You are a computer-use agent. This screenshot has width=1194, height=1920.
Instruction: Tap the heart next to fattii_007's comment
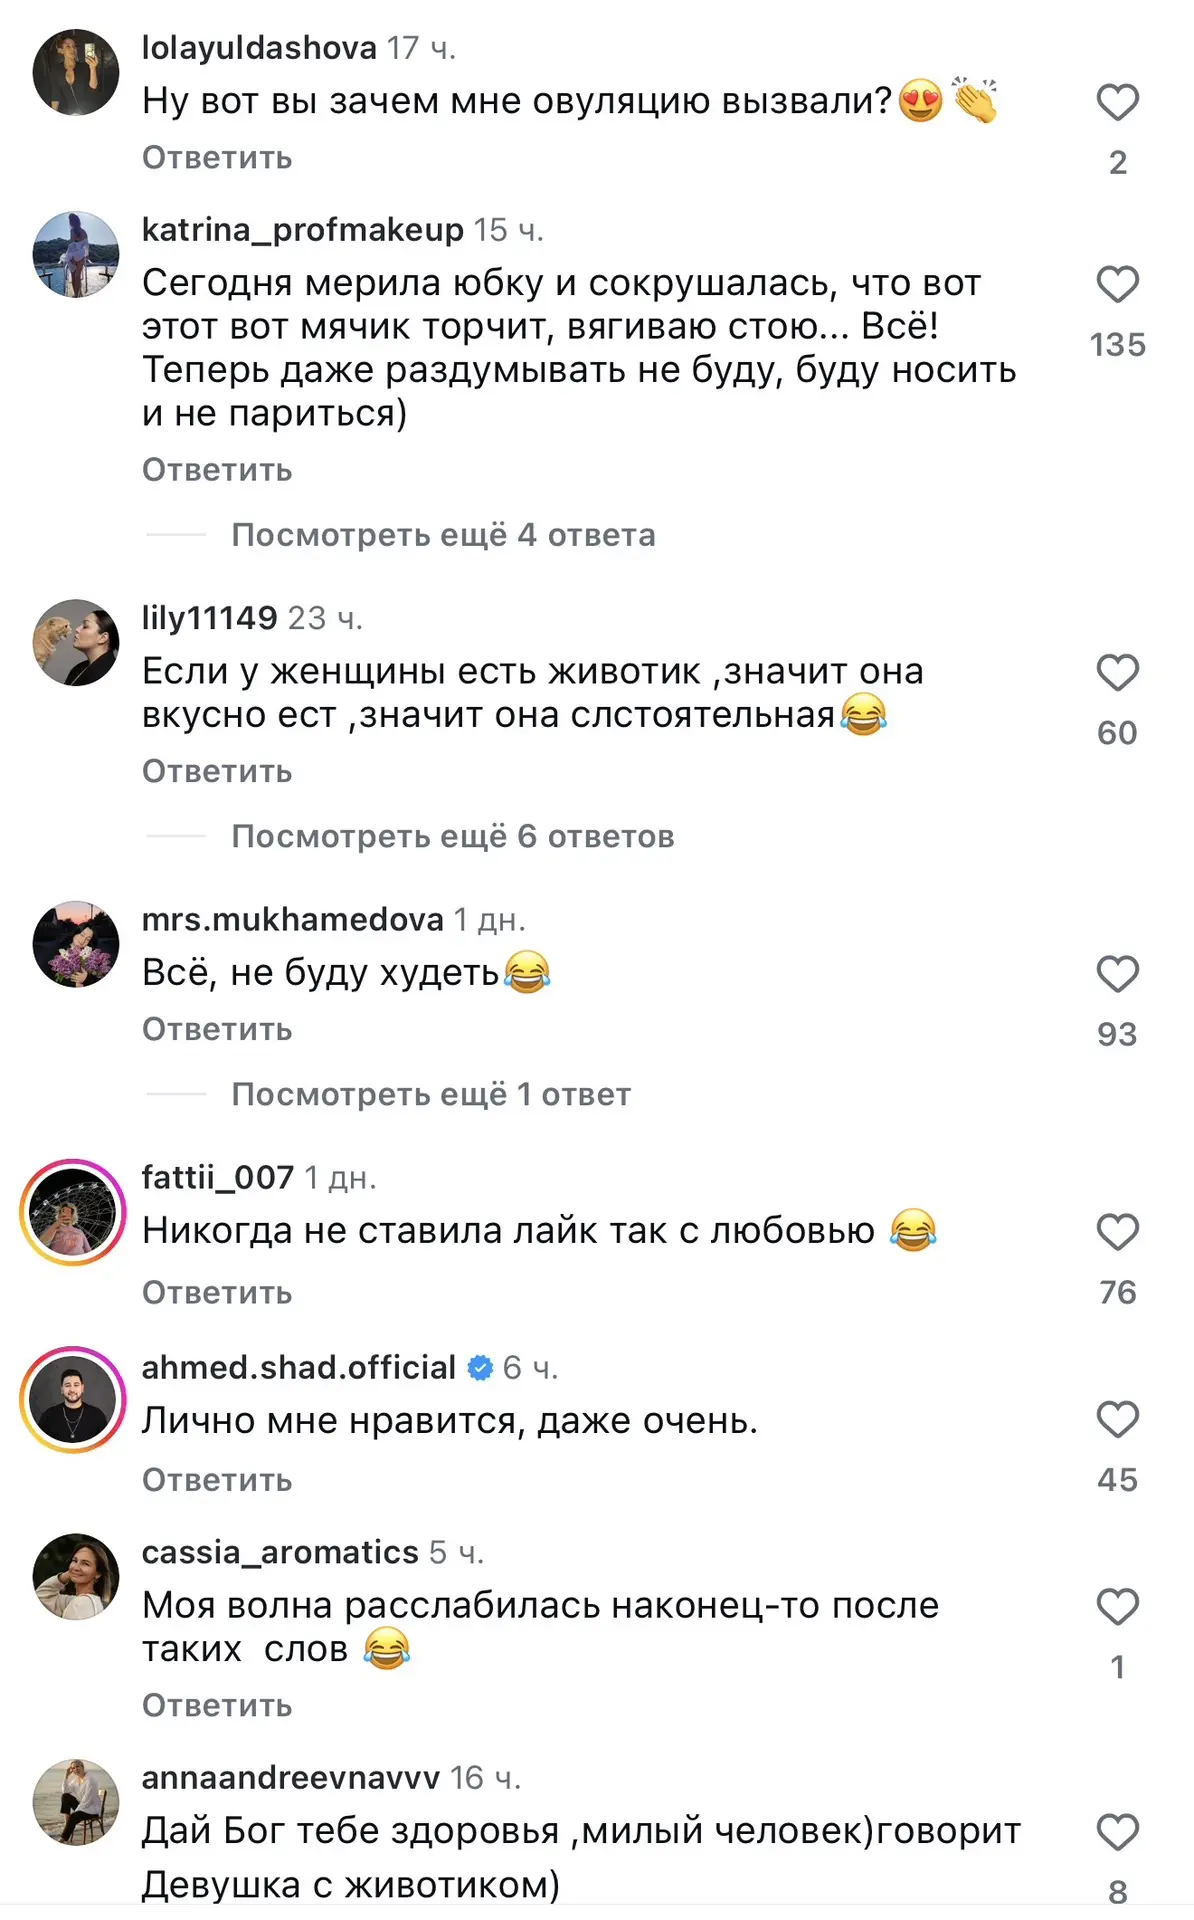click(x=1117, y=1233)
